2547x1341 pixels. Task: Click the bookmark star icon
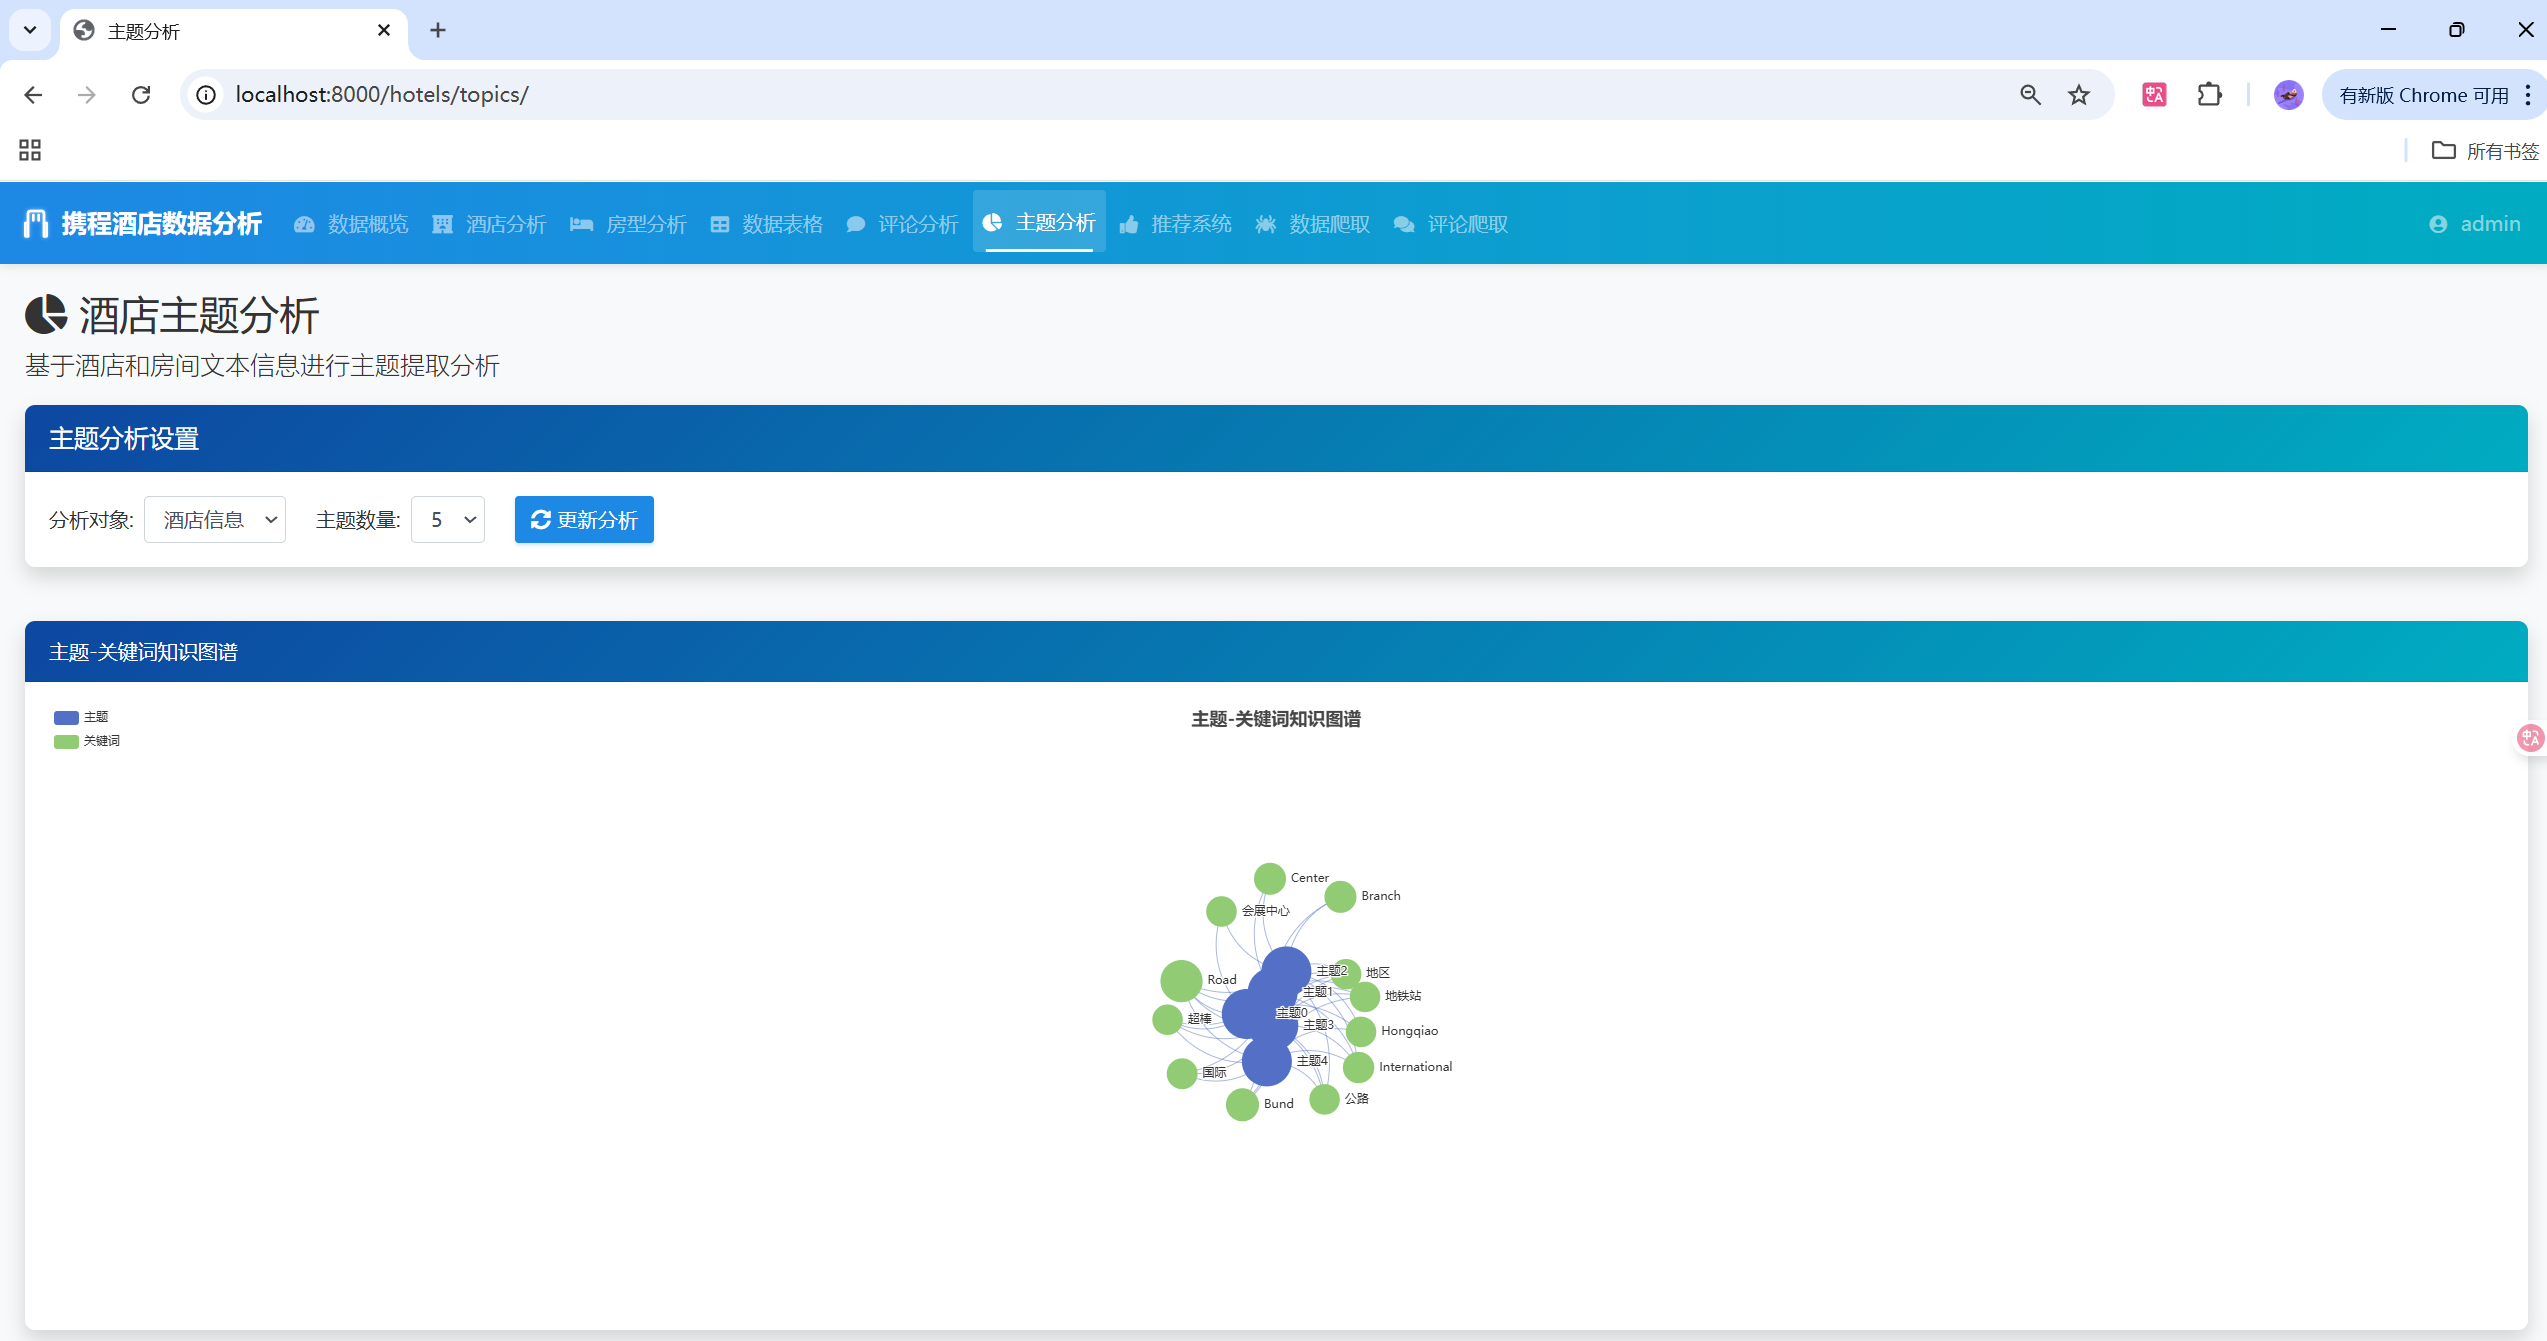2079,95
